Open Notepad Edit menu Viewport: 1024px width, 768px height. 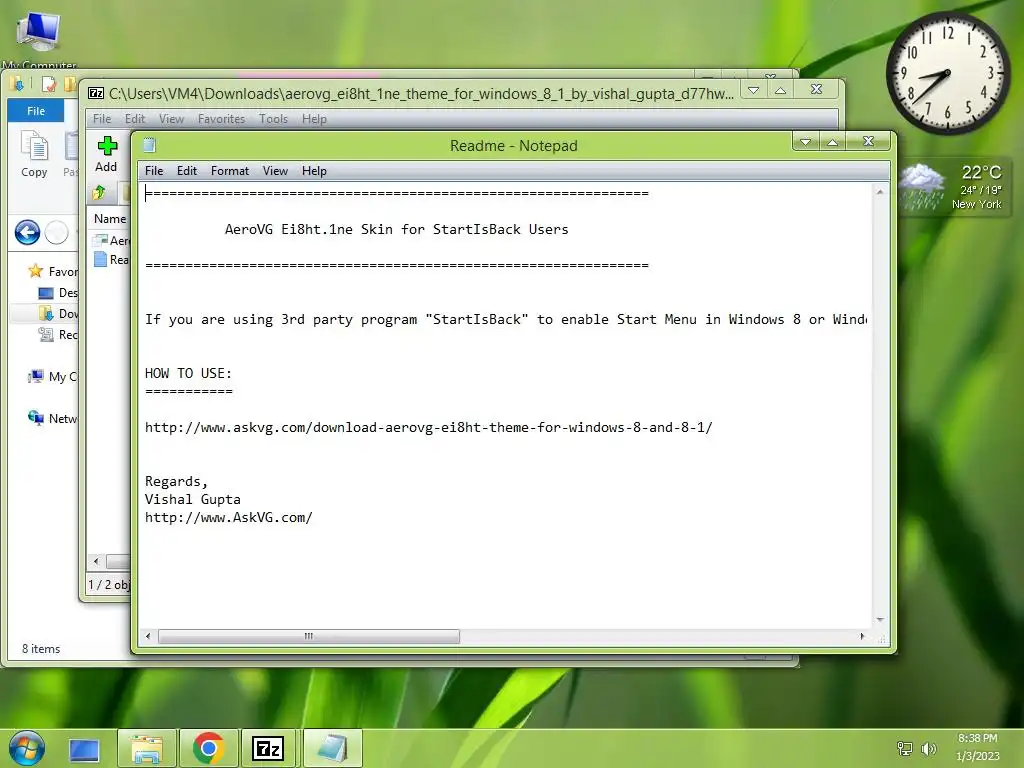click(x=187, y=170)
